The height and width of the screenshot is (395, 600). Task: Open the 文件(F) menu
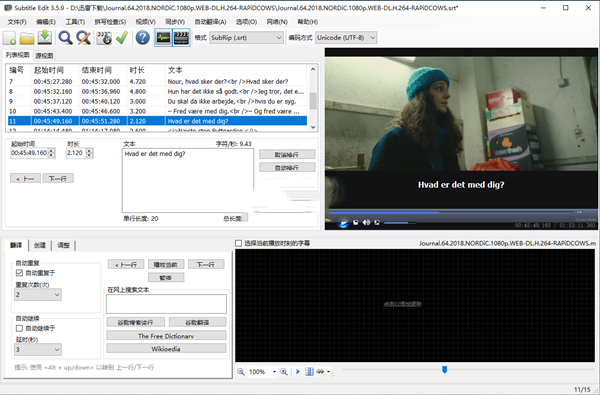click(x=17, y=22)
